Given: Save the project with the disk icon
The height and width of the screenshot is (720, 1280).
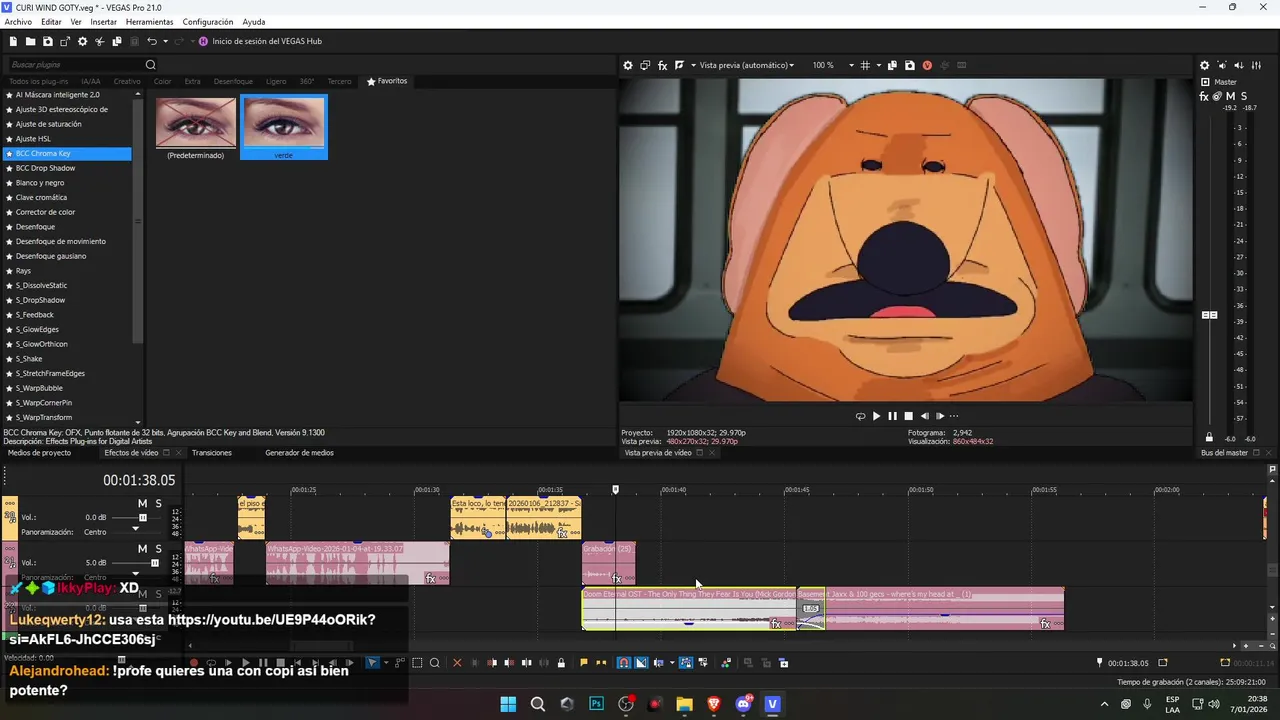Looking at the screenshot, I should 47,41.
